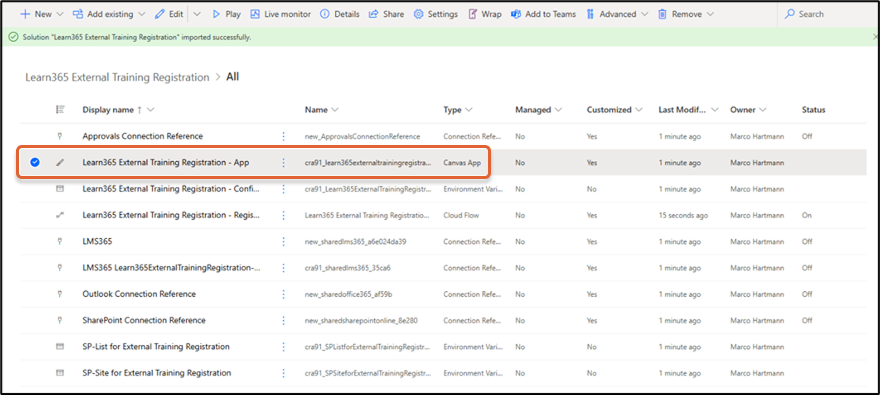Go to Learn365 External Training Registration breadcrumb
The width and height of the screenshot is (880, 395).
(x=117, y=77)
